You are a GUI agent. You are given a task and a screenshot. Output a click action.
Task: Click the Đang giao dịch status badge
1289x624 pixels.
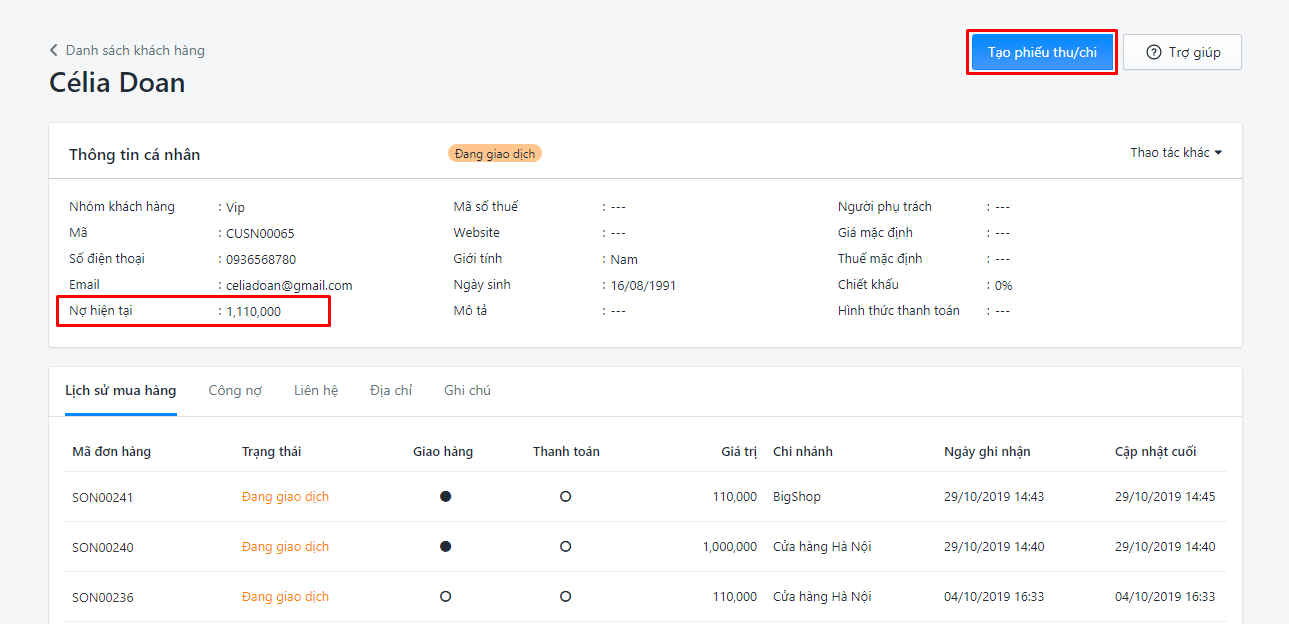pos(495,154)
